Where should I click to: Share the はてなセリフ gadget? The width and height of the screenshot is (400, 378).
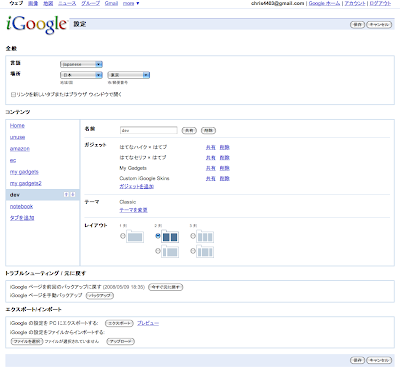pos(210,158)
